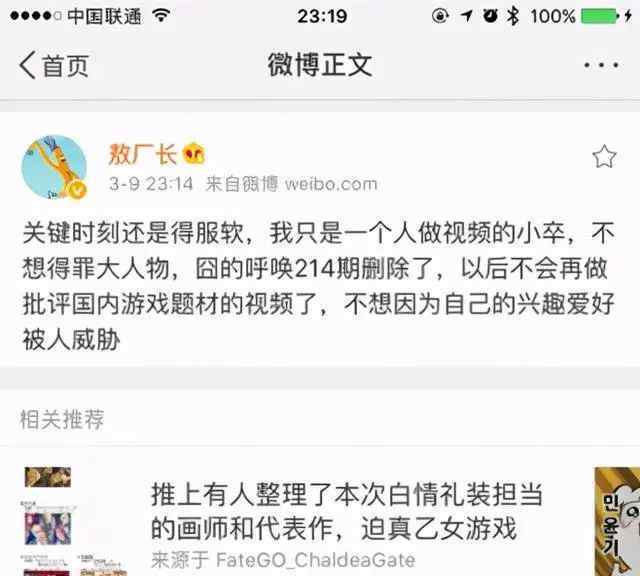
Task: Open 敖厂长's profile avatar
Action: 54,167
